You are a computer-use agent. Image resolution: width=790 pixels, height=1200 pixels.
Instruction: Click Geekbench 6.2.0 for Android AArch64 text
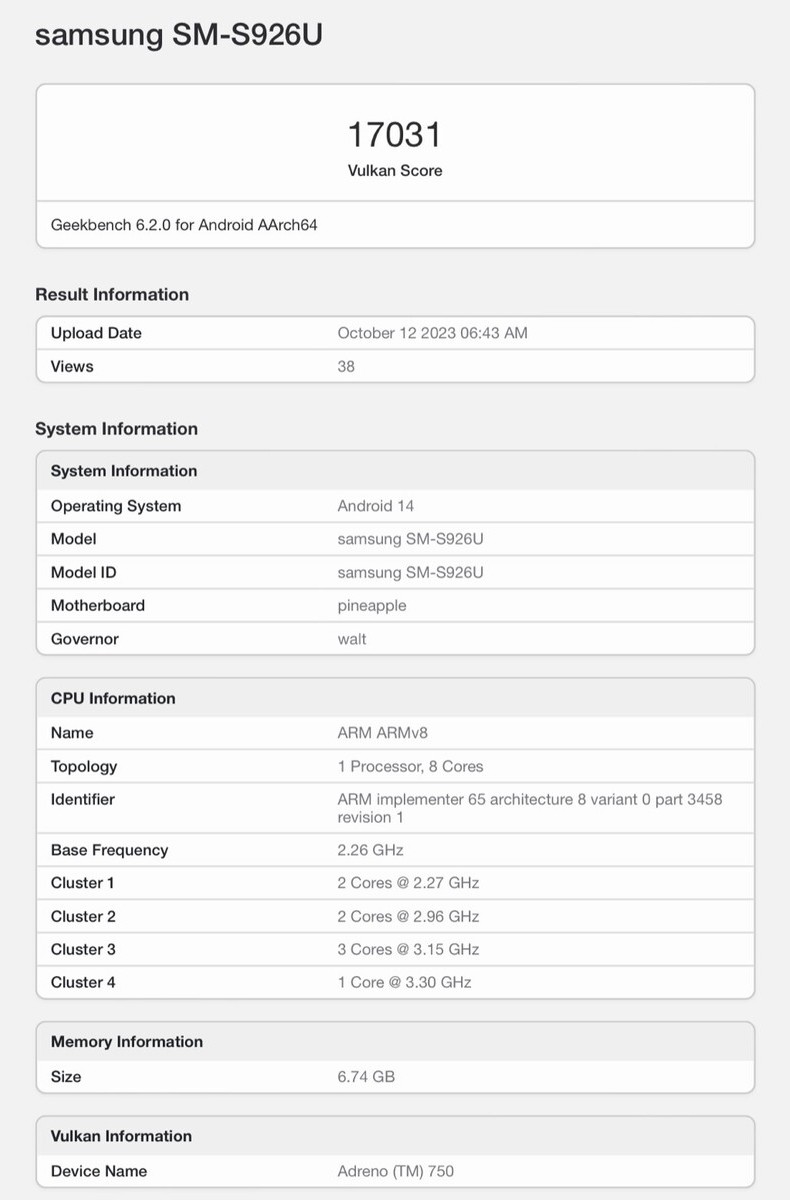(x=184, y=225)
